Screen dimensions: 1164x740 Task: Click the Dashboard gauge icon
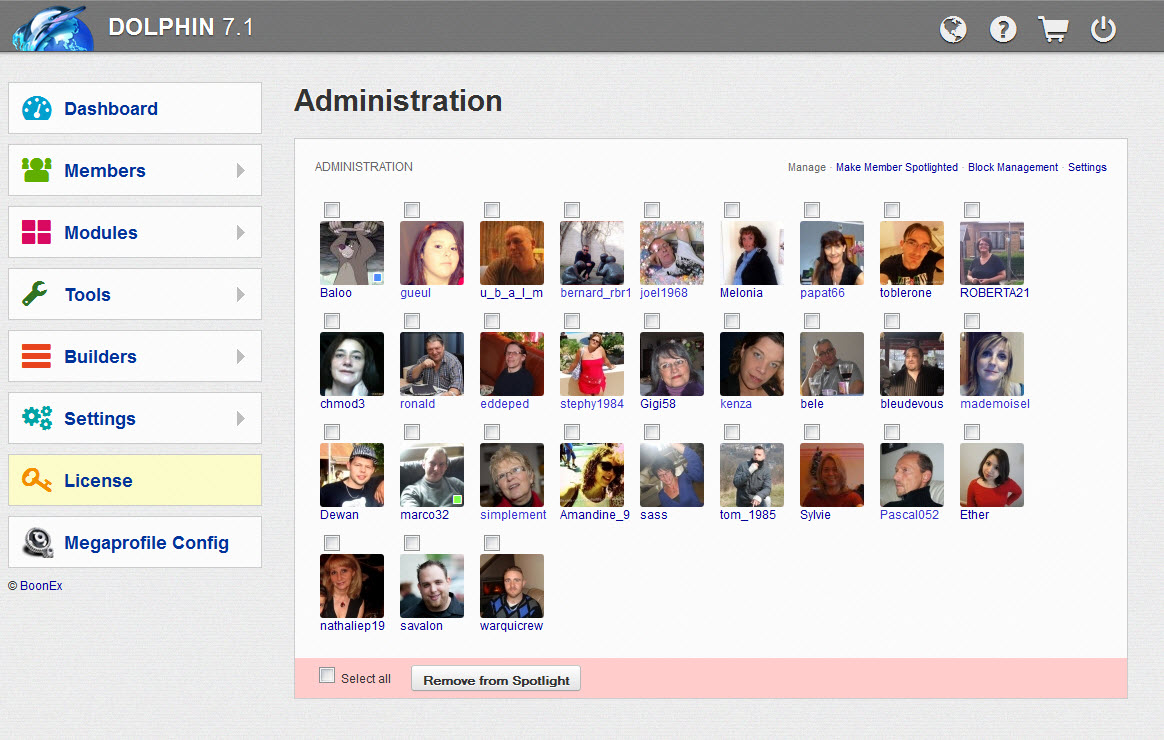36,108
